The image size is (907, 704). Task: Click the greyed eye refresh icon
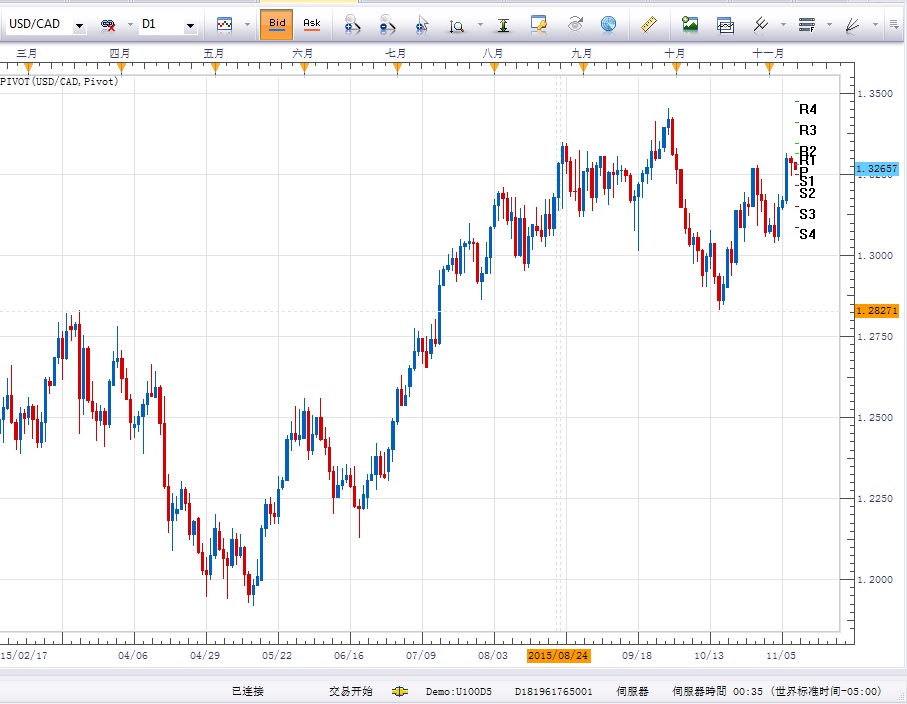(574, 24)
